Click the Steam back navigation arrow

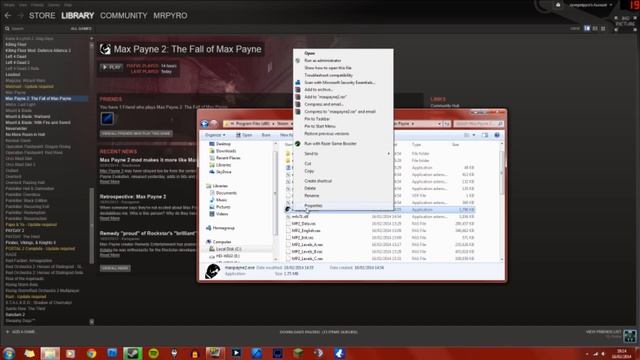click(8, 16)
